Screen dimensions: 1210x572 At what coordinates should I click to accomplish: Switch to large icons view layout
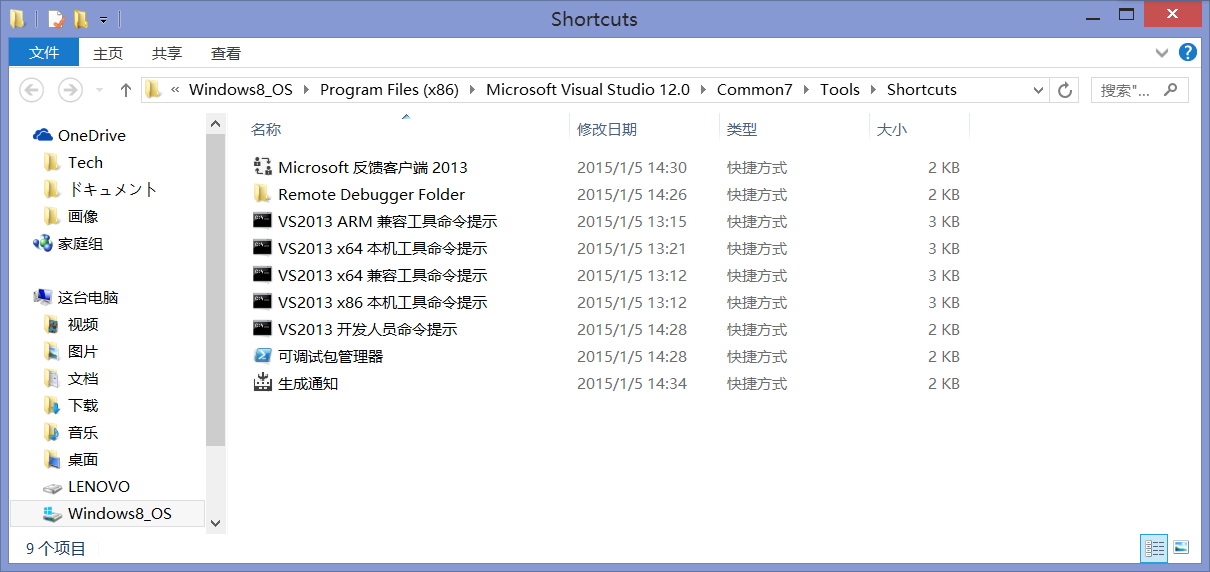click(x=1181, y=547)
